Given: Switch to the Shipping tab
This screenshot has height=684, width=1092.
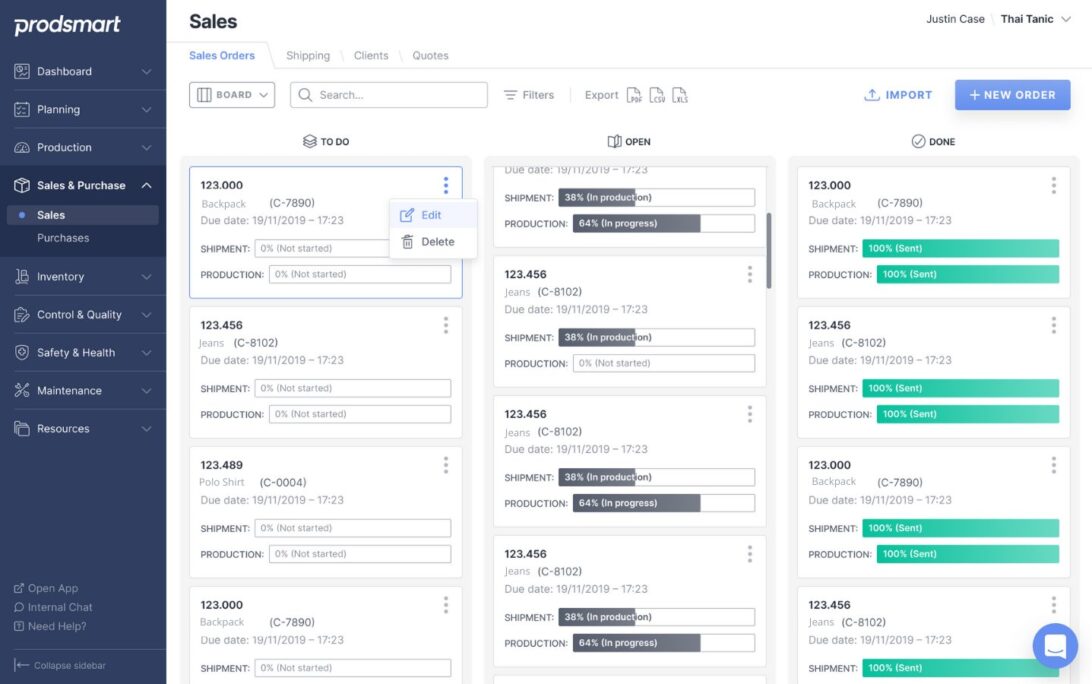Looking at the screenshot, I should (x=308, y=55).
